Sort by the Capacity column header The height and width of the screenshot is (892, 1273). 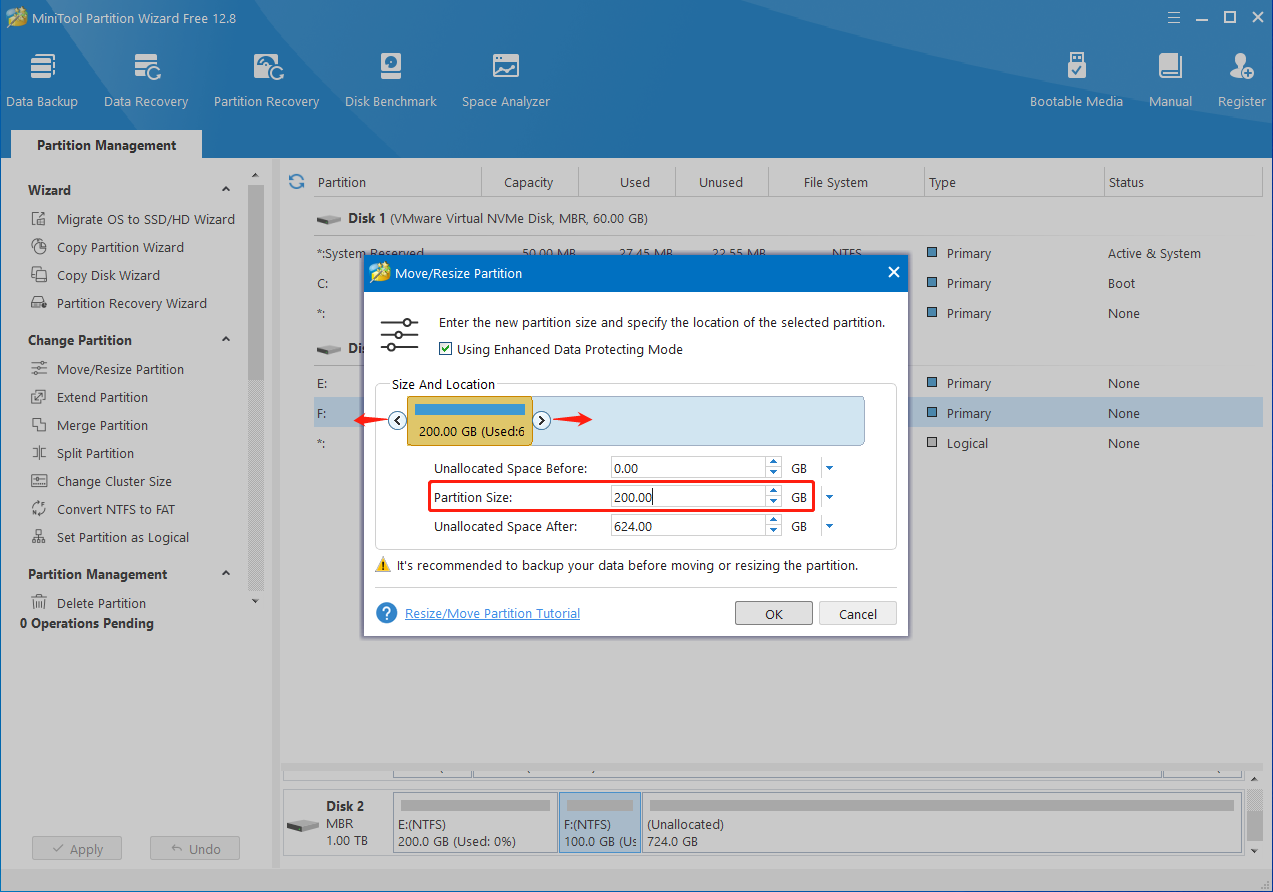(x=529, y=182)
